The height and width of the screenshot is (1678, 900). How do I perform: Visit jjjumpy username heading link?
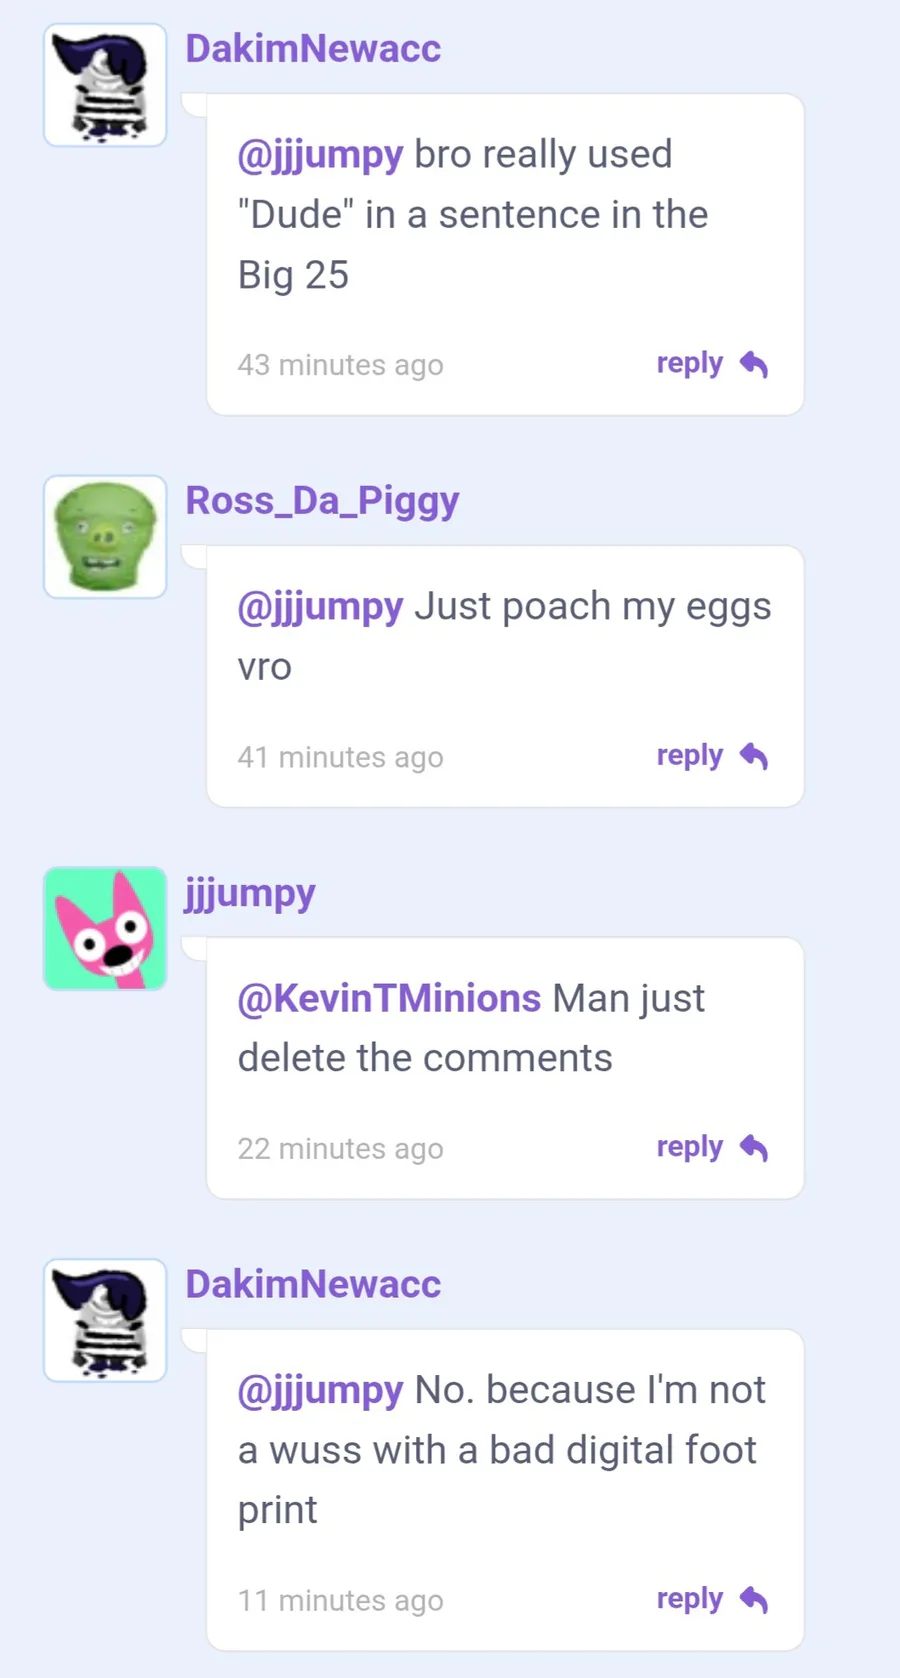(x=250, y=893)
